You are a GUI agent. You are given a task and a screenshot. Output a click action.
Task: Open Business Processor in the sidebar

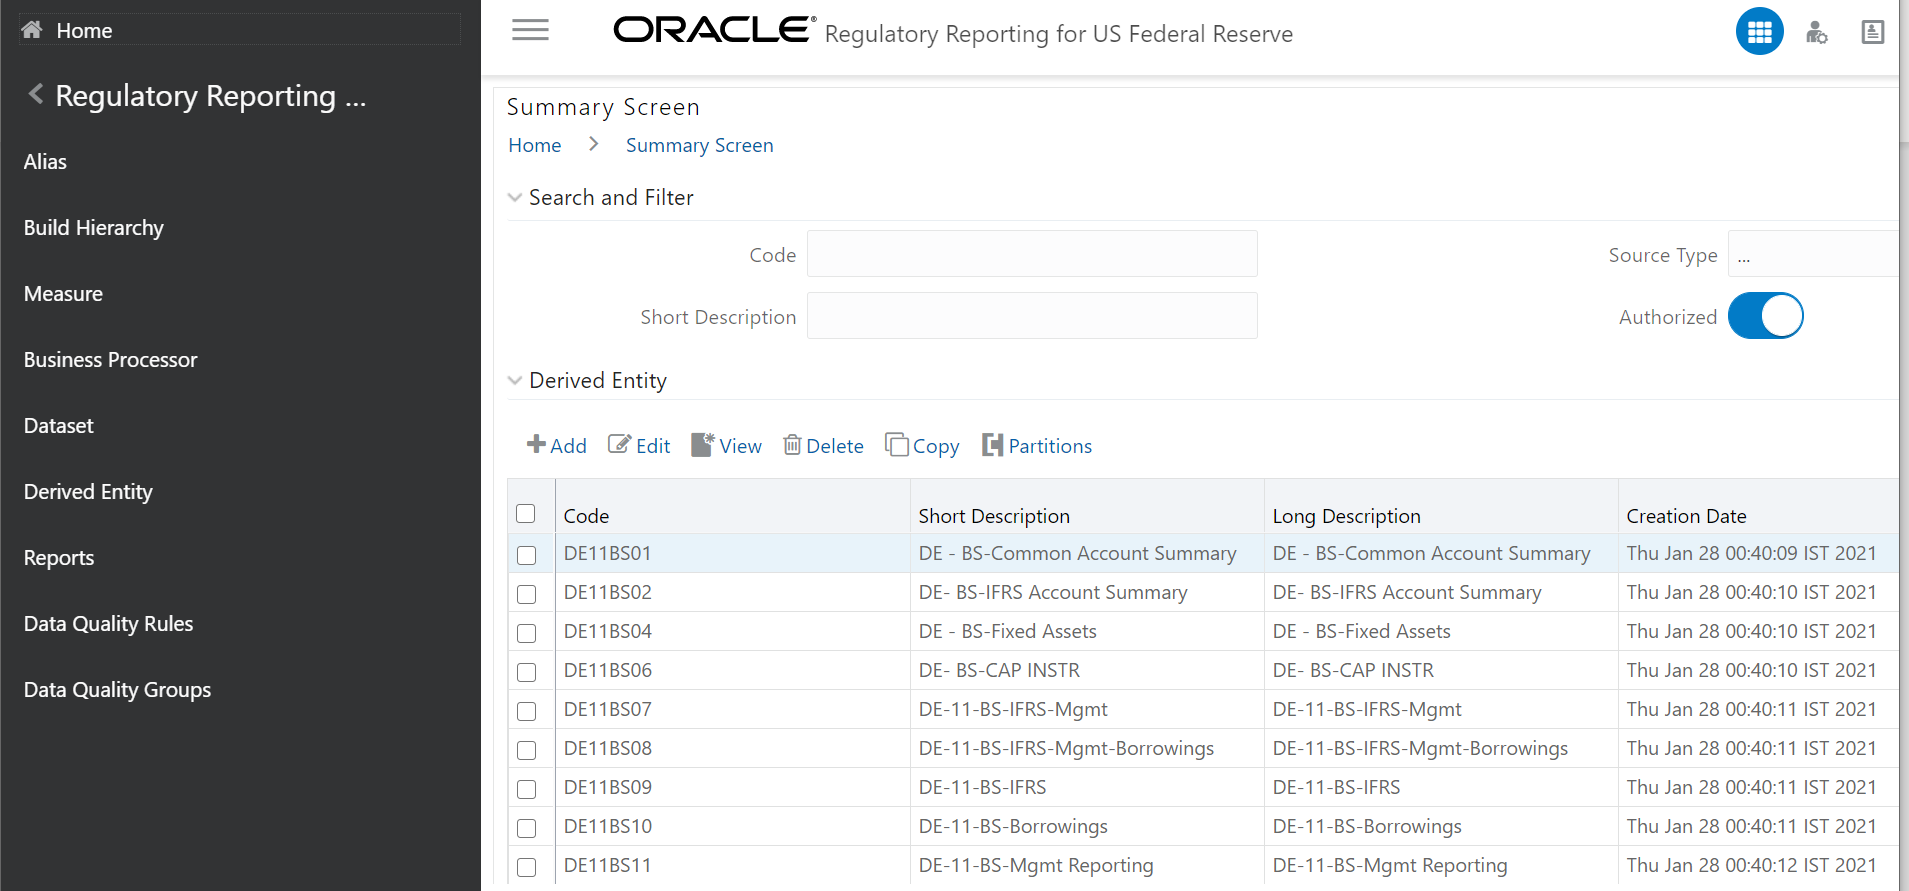pyautogui.click(x=110, y=360)
